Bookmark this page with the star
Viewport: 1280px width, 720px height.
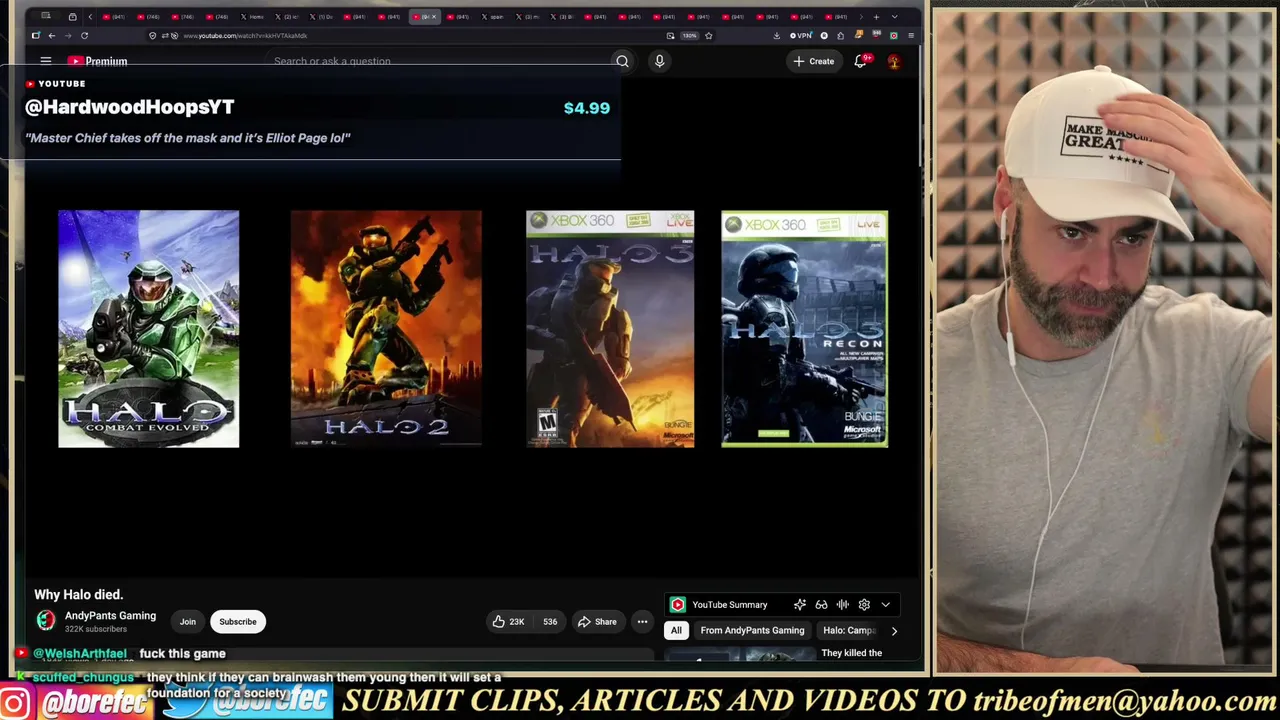pyautogui.click(x=708, y=36)
